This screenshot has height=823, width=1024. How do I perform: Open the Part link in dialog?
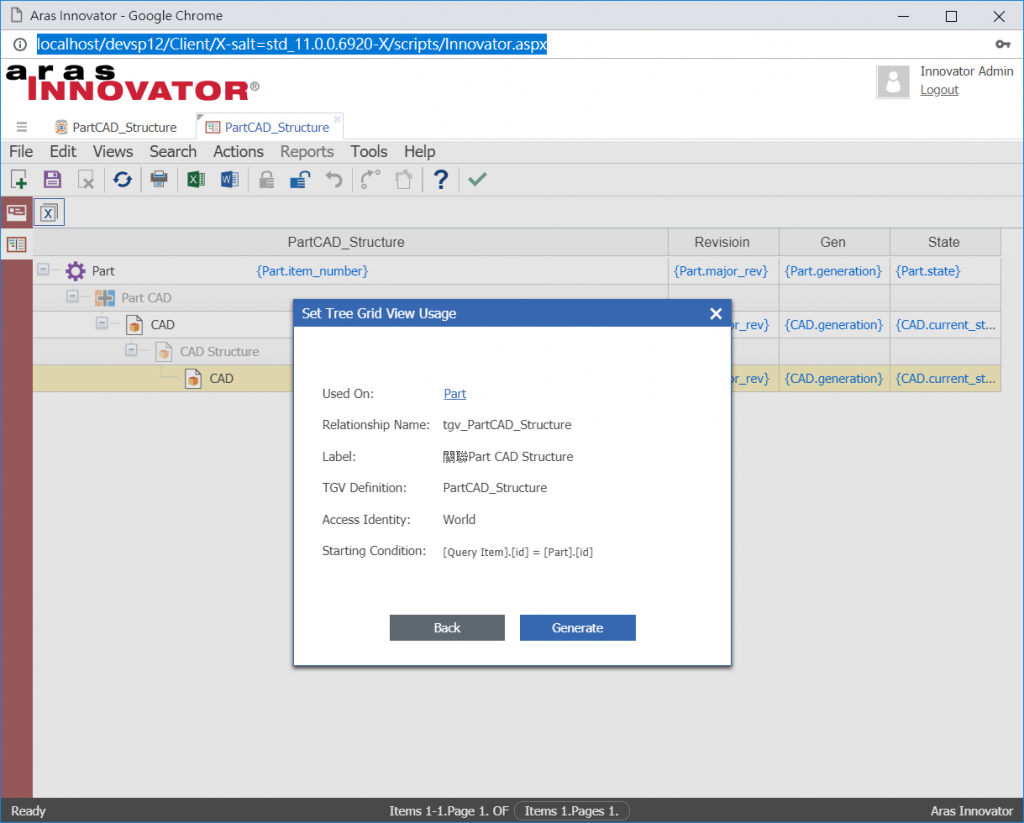pos(455,394)
